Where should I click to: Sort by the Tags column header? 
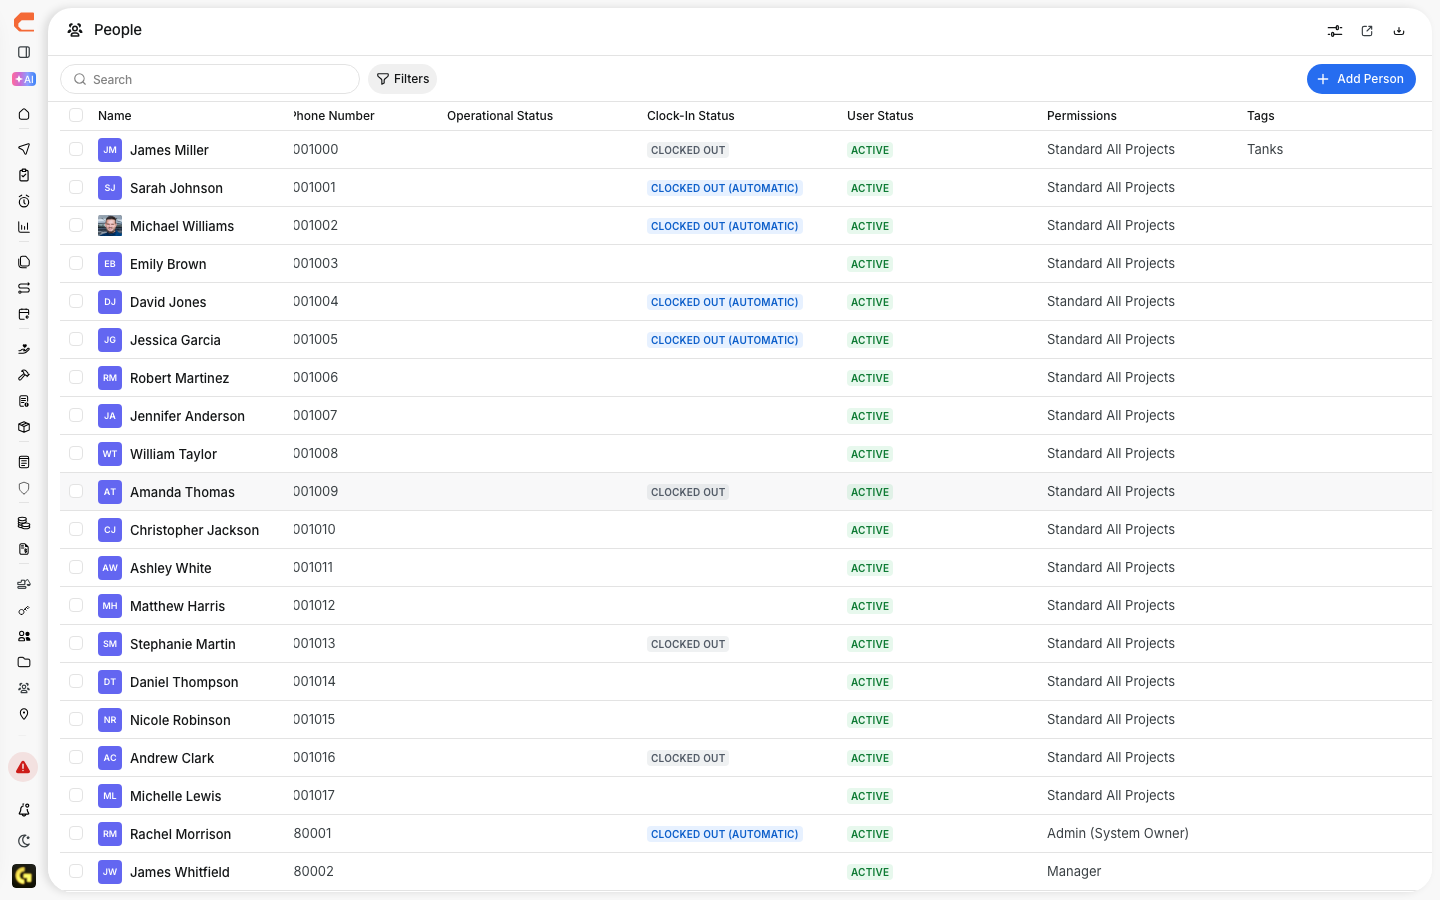coord(1261,116)
